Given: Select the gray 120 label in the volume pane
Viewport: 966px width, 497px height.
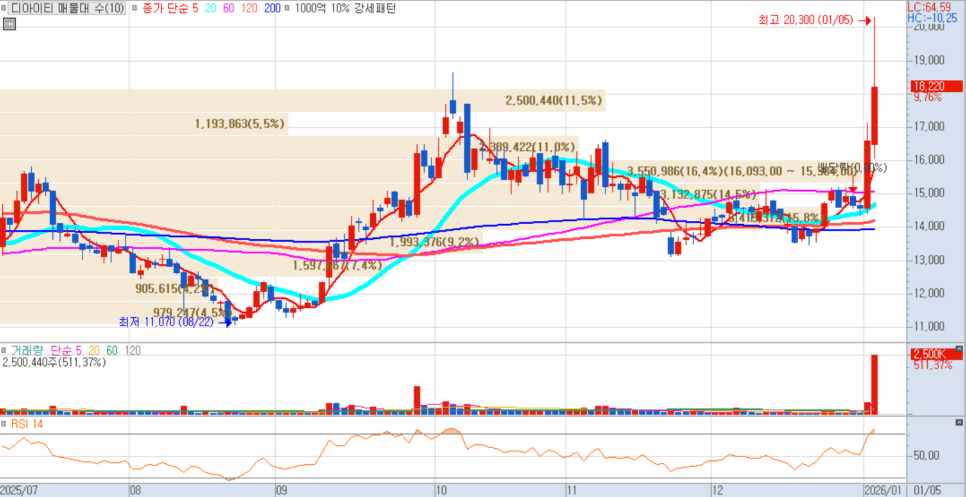Looking at the screenshot, I should pos(132,350).
